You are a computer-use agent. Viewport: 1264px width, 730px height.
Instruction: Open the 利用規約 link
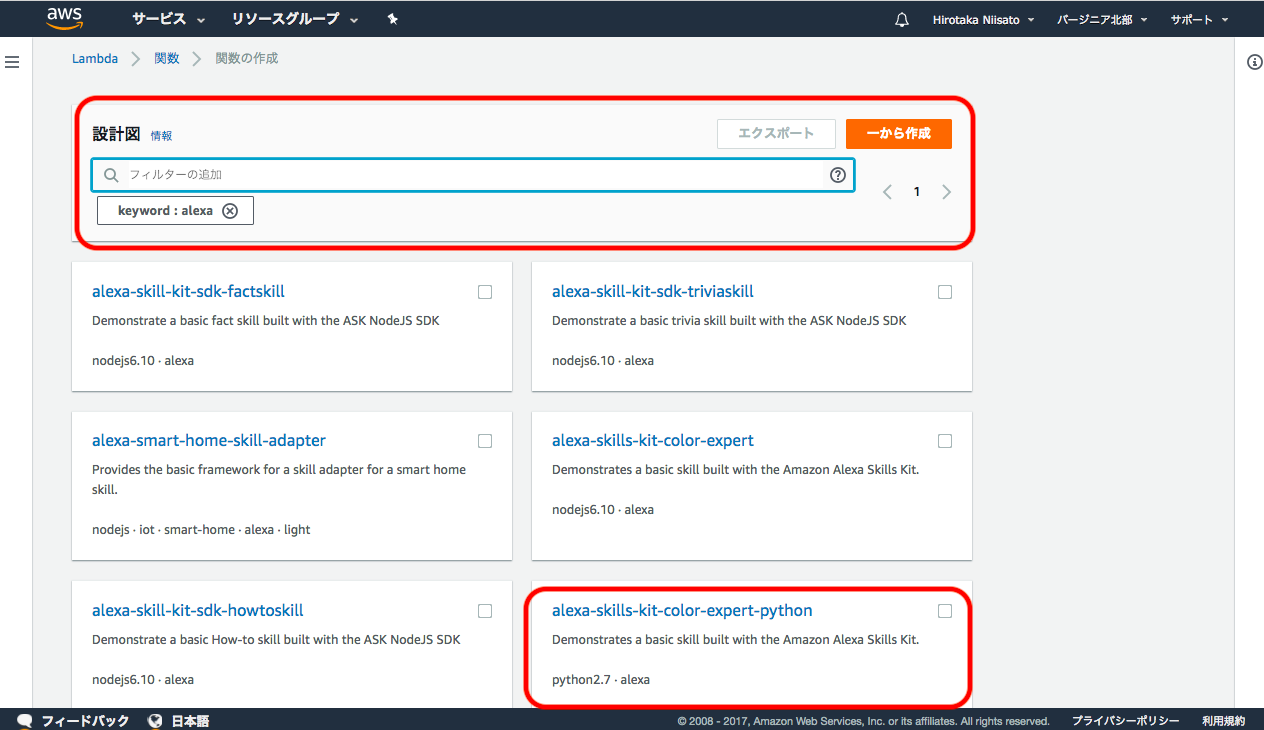coord(1224,721)
